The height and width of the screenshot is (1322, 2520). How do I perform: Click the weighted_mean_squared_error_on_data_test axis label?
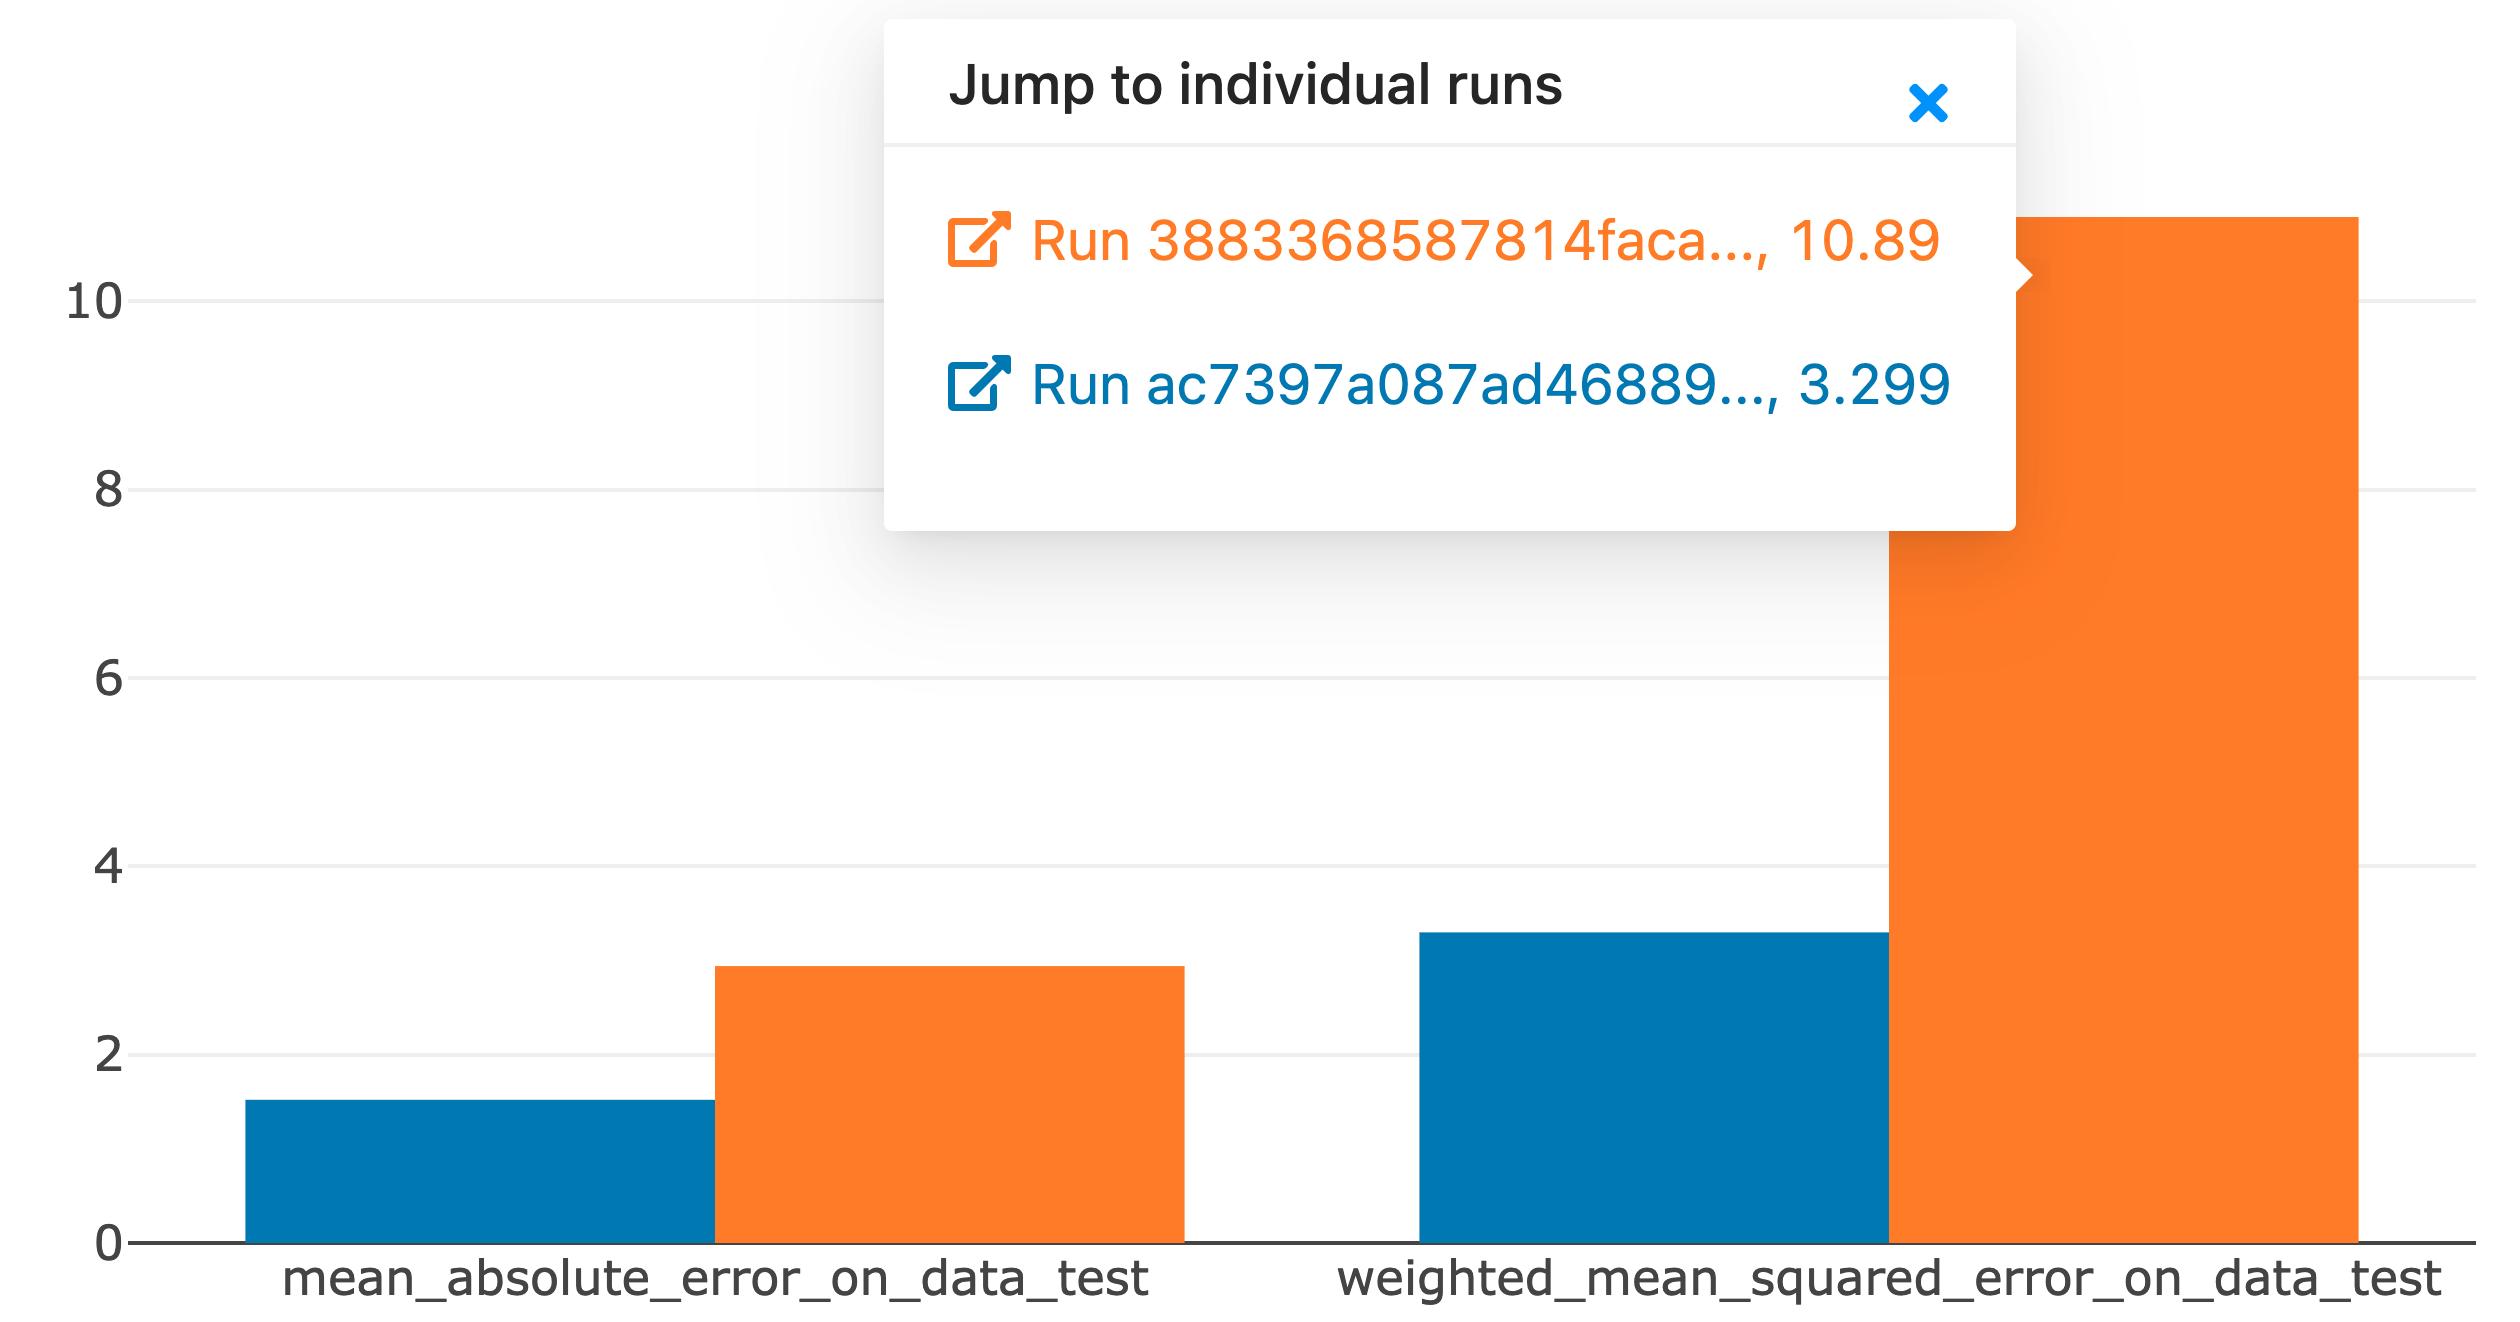click(1889, 1279)
